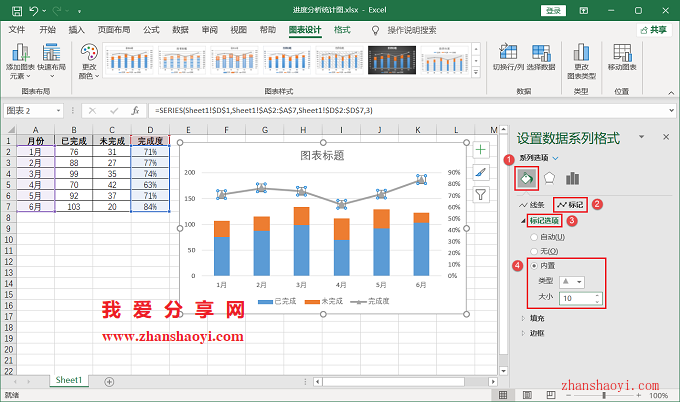Screen dimensions: 680x402
Task: Click the Save icon in title bar
Action: coord(17,10)
